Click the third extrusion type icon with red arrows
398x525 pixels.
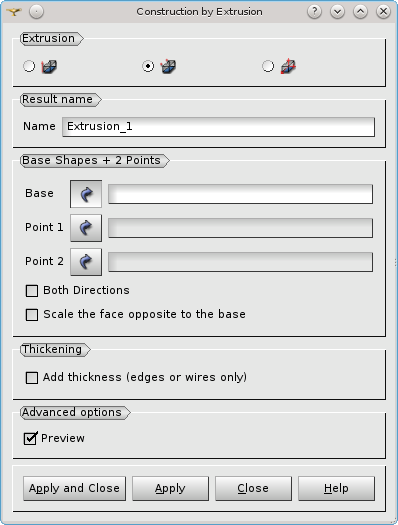pyautogui.click(x=288, y=66)
